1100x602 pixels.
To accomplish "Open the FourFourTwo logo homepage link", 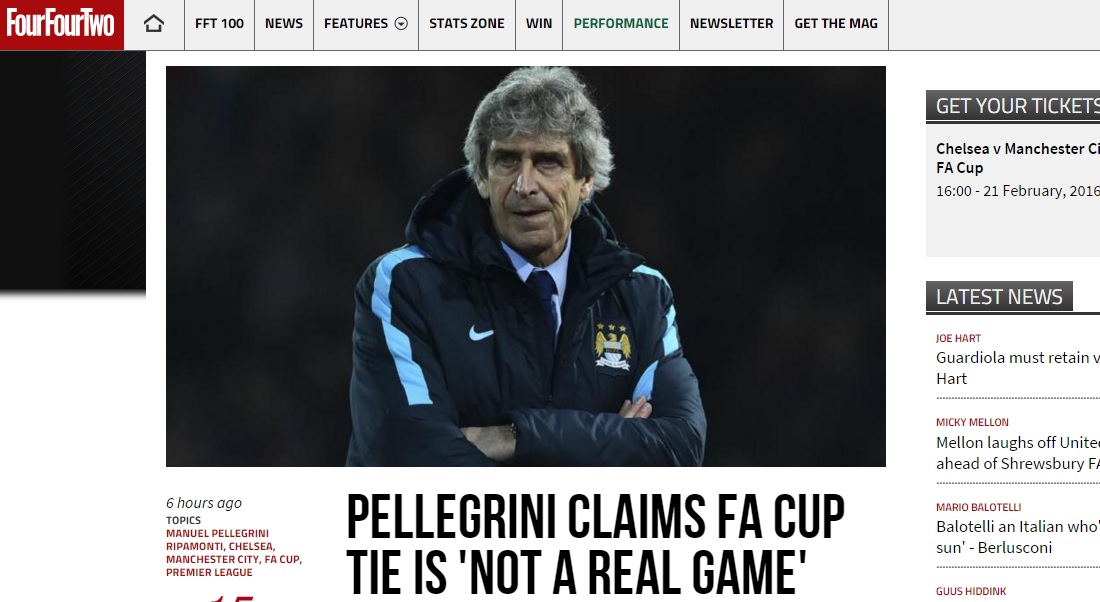I will coord(61,25).
